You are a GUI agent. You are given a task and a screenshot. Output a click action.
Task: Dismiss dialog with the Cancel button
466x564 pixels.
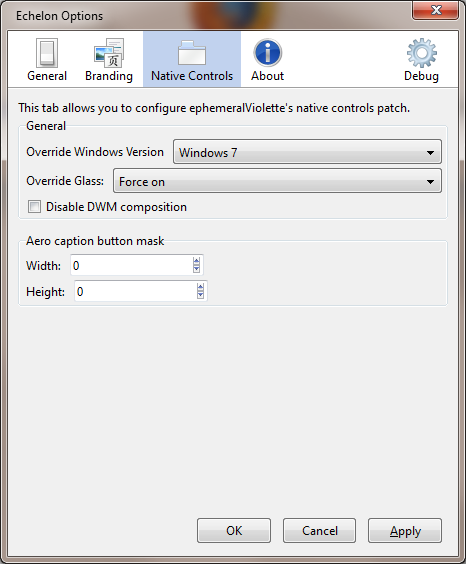319,531
